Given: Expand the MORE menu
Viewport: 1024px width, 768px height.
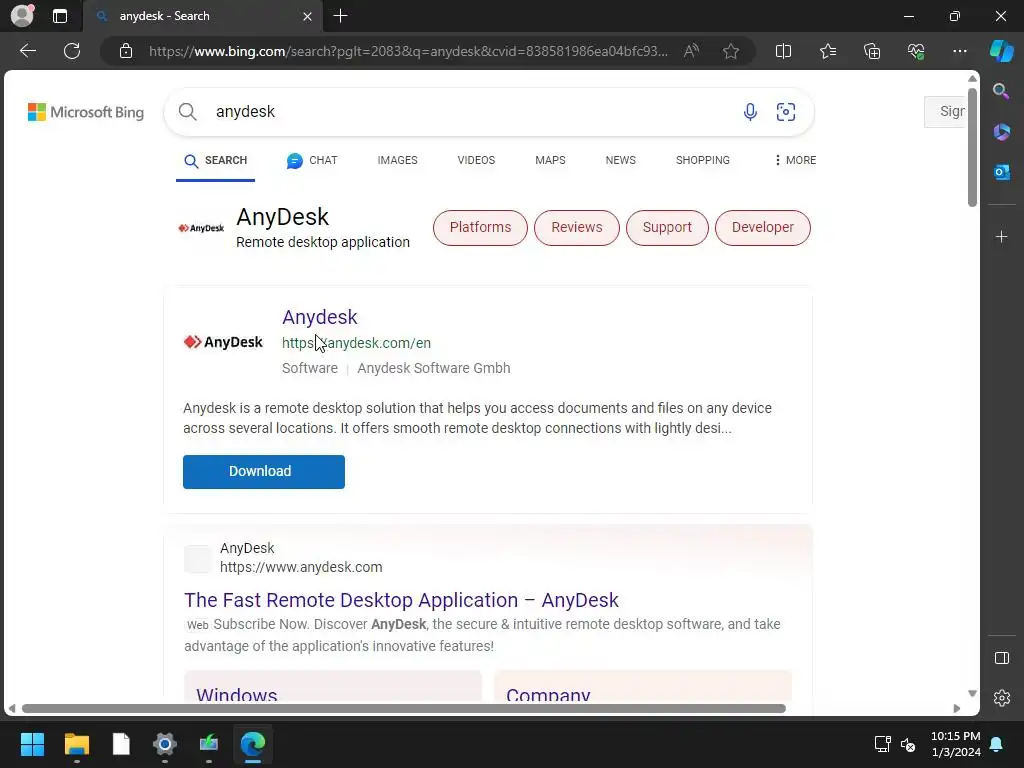Looking at the screenshot, I should 795,161.
